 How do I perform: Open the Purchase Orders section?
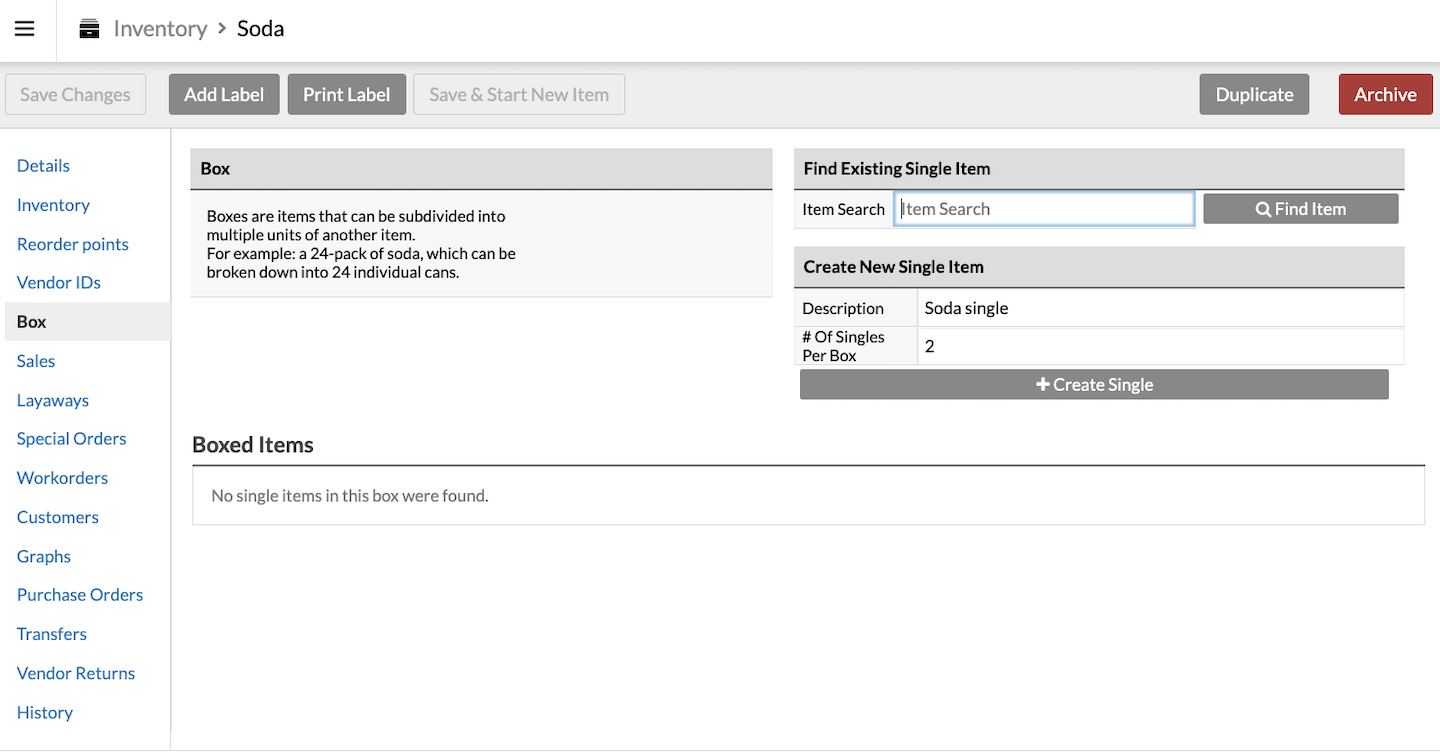point(80,595)
